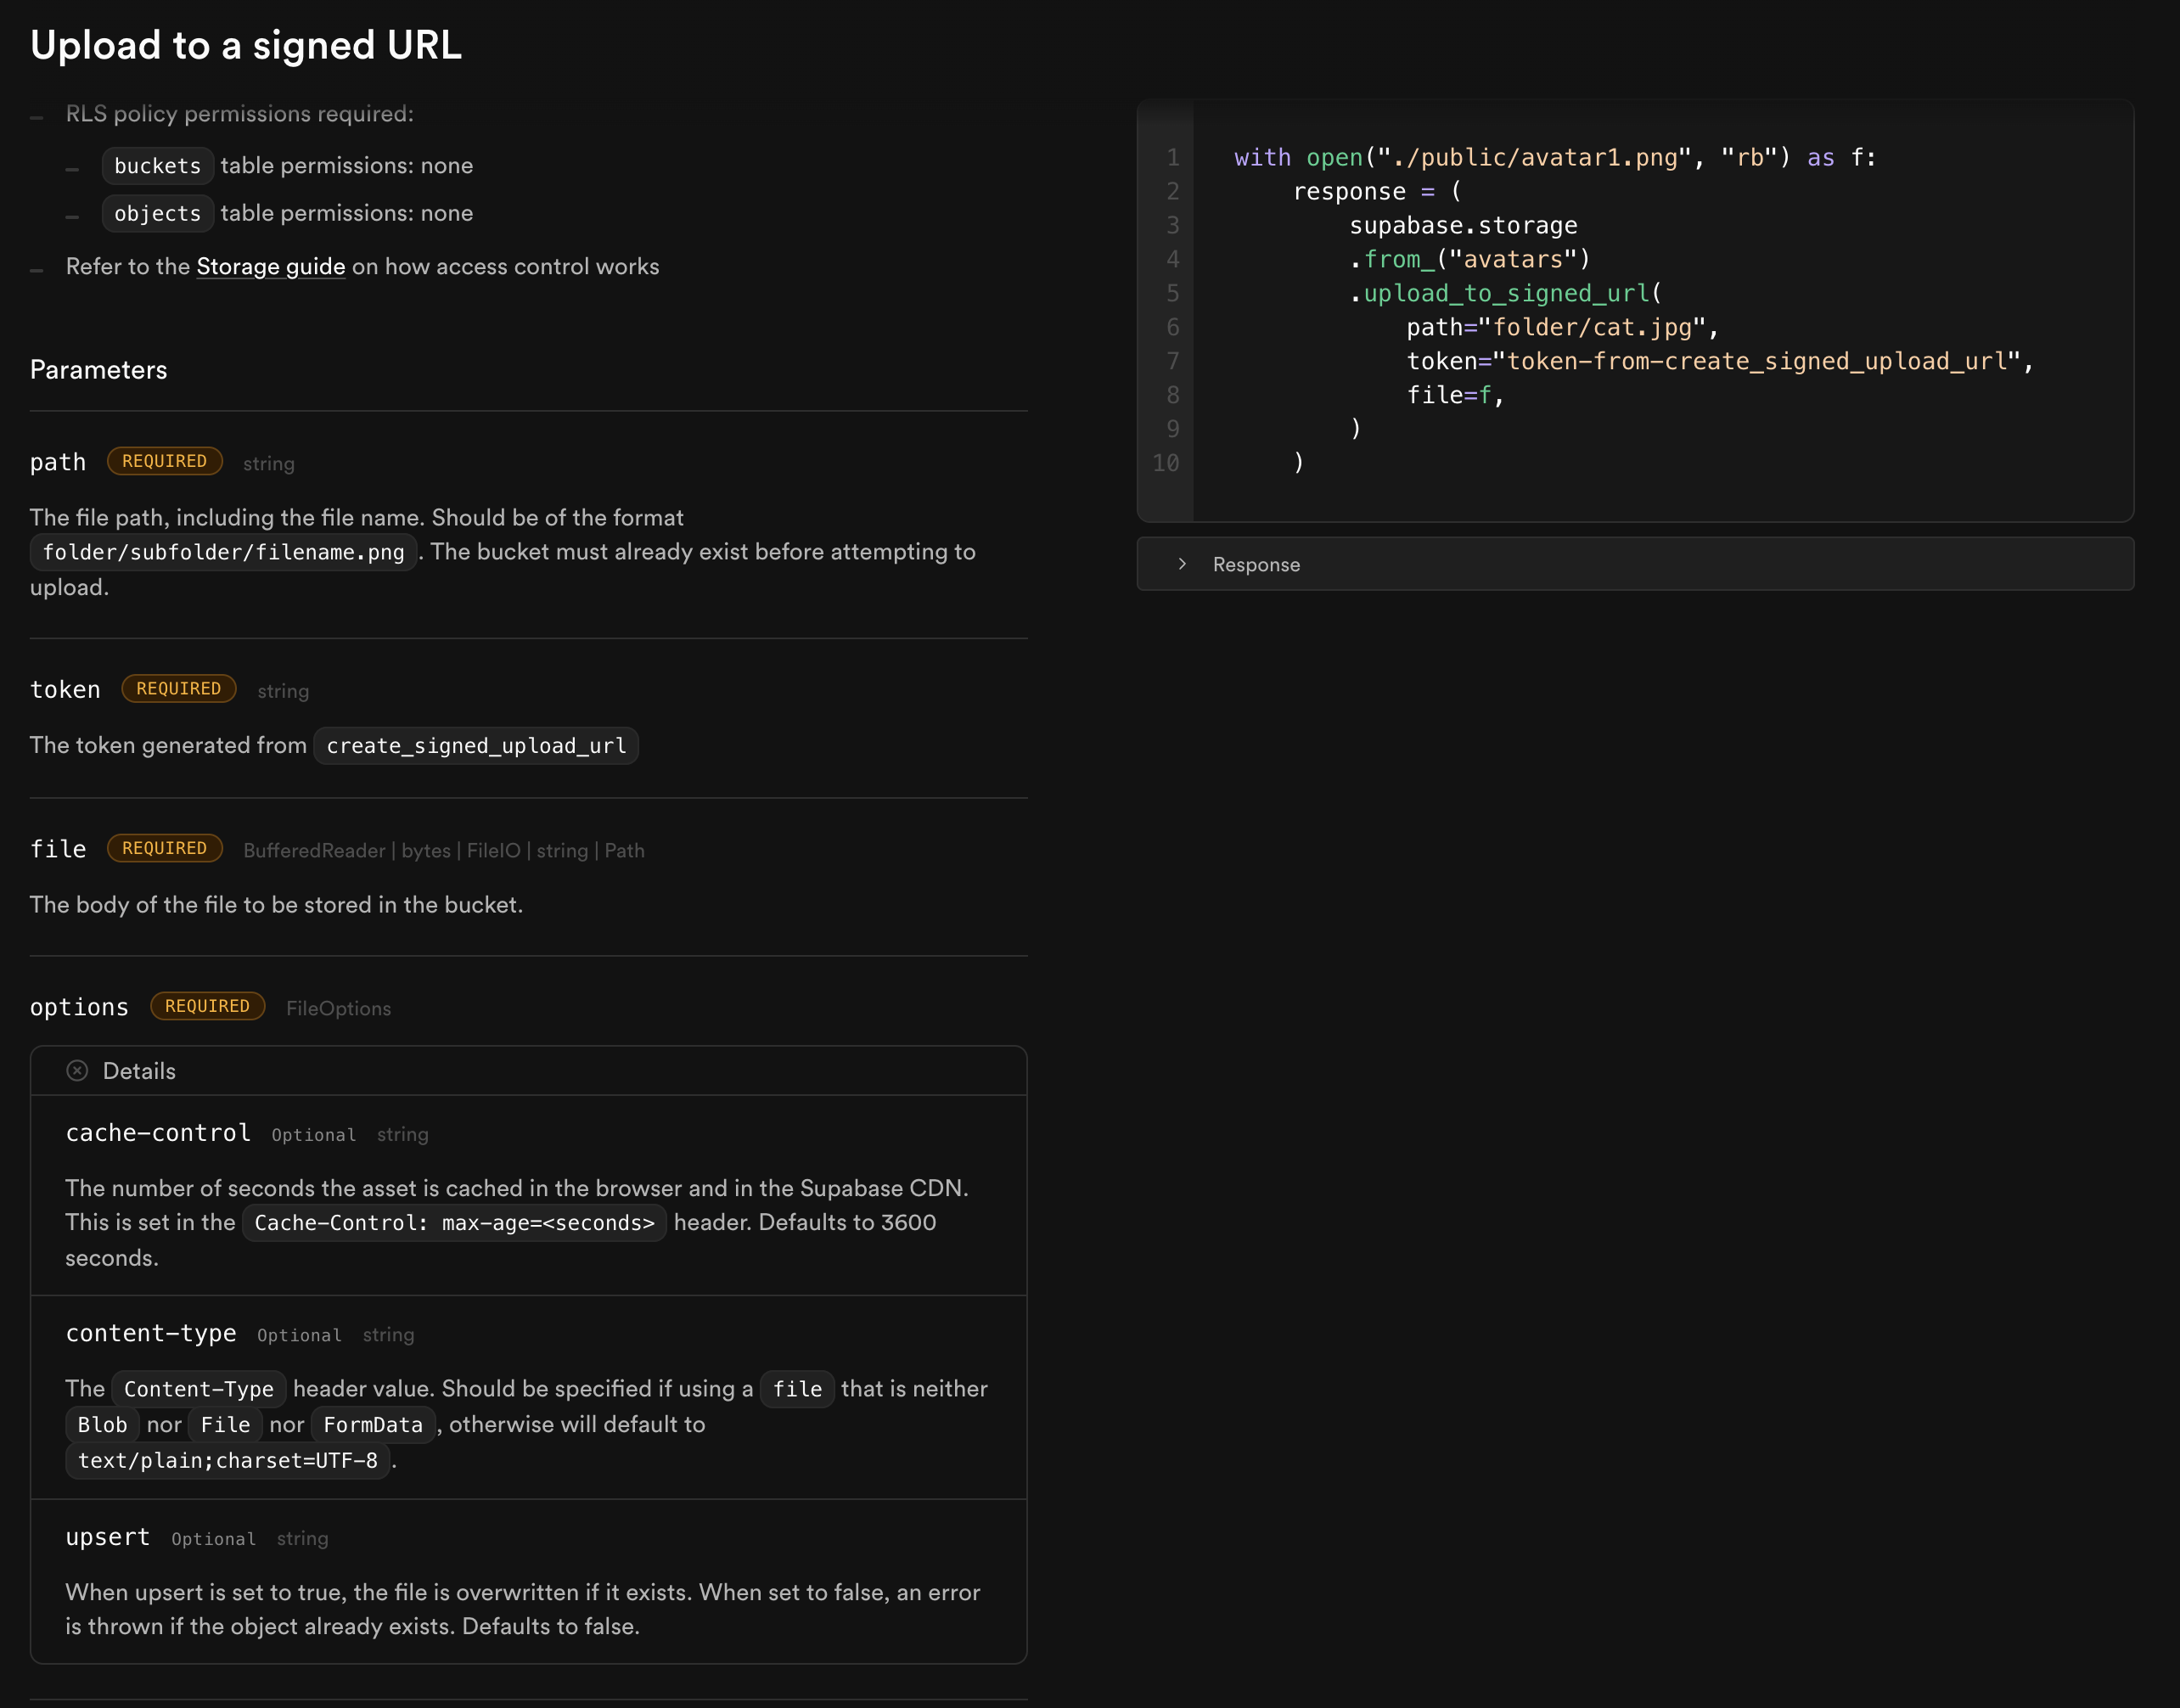Click the FormData badge

click(x=372, y=1424)
